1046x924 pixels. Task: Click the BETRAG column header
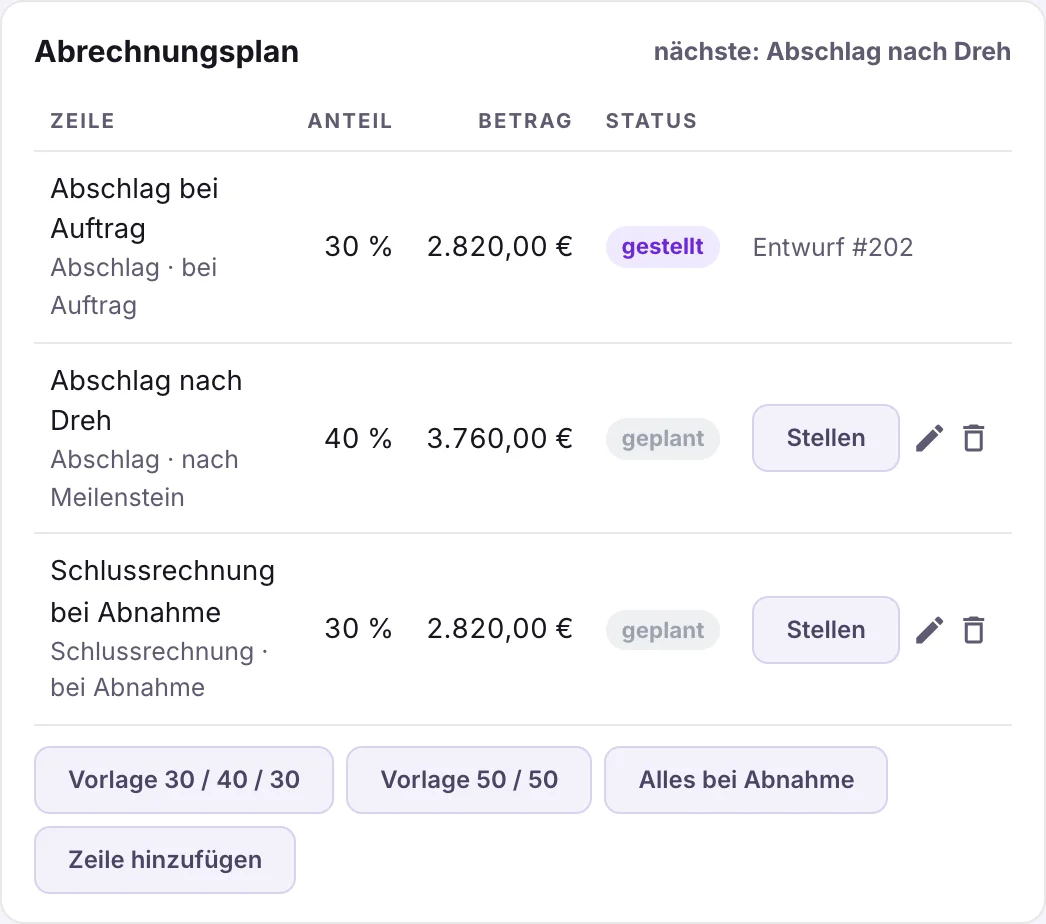[x=525, y=121]
